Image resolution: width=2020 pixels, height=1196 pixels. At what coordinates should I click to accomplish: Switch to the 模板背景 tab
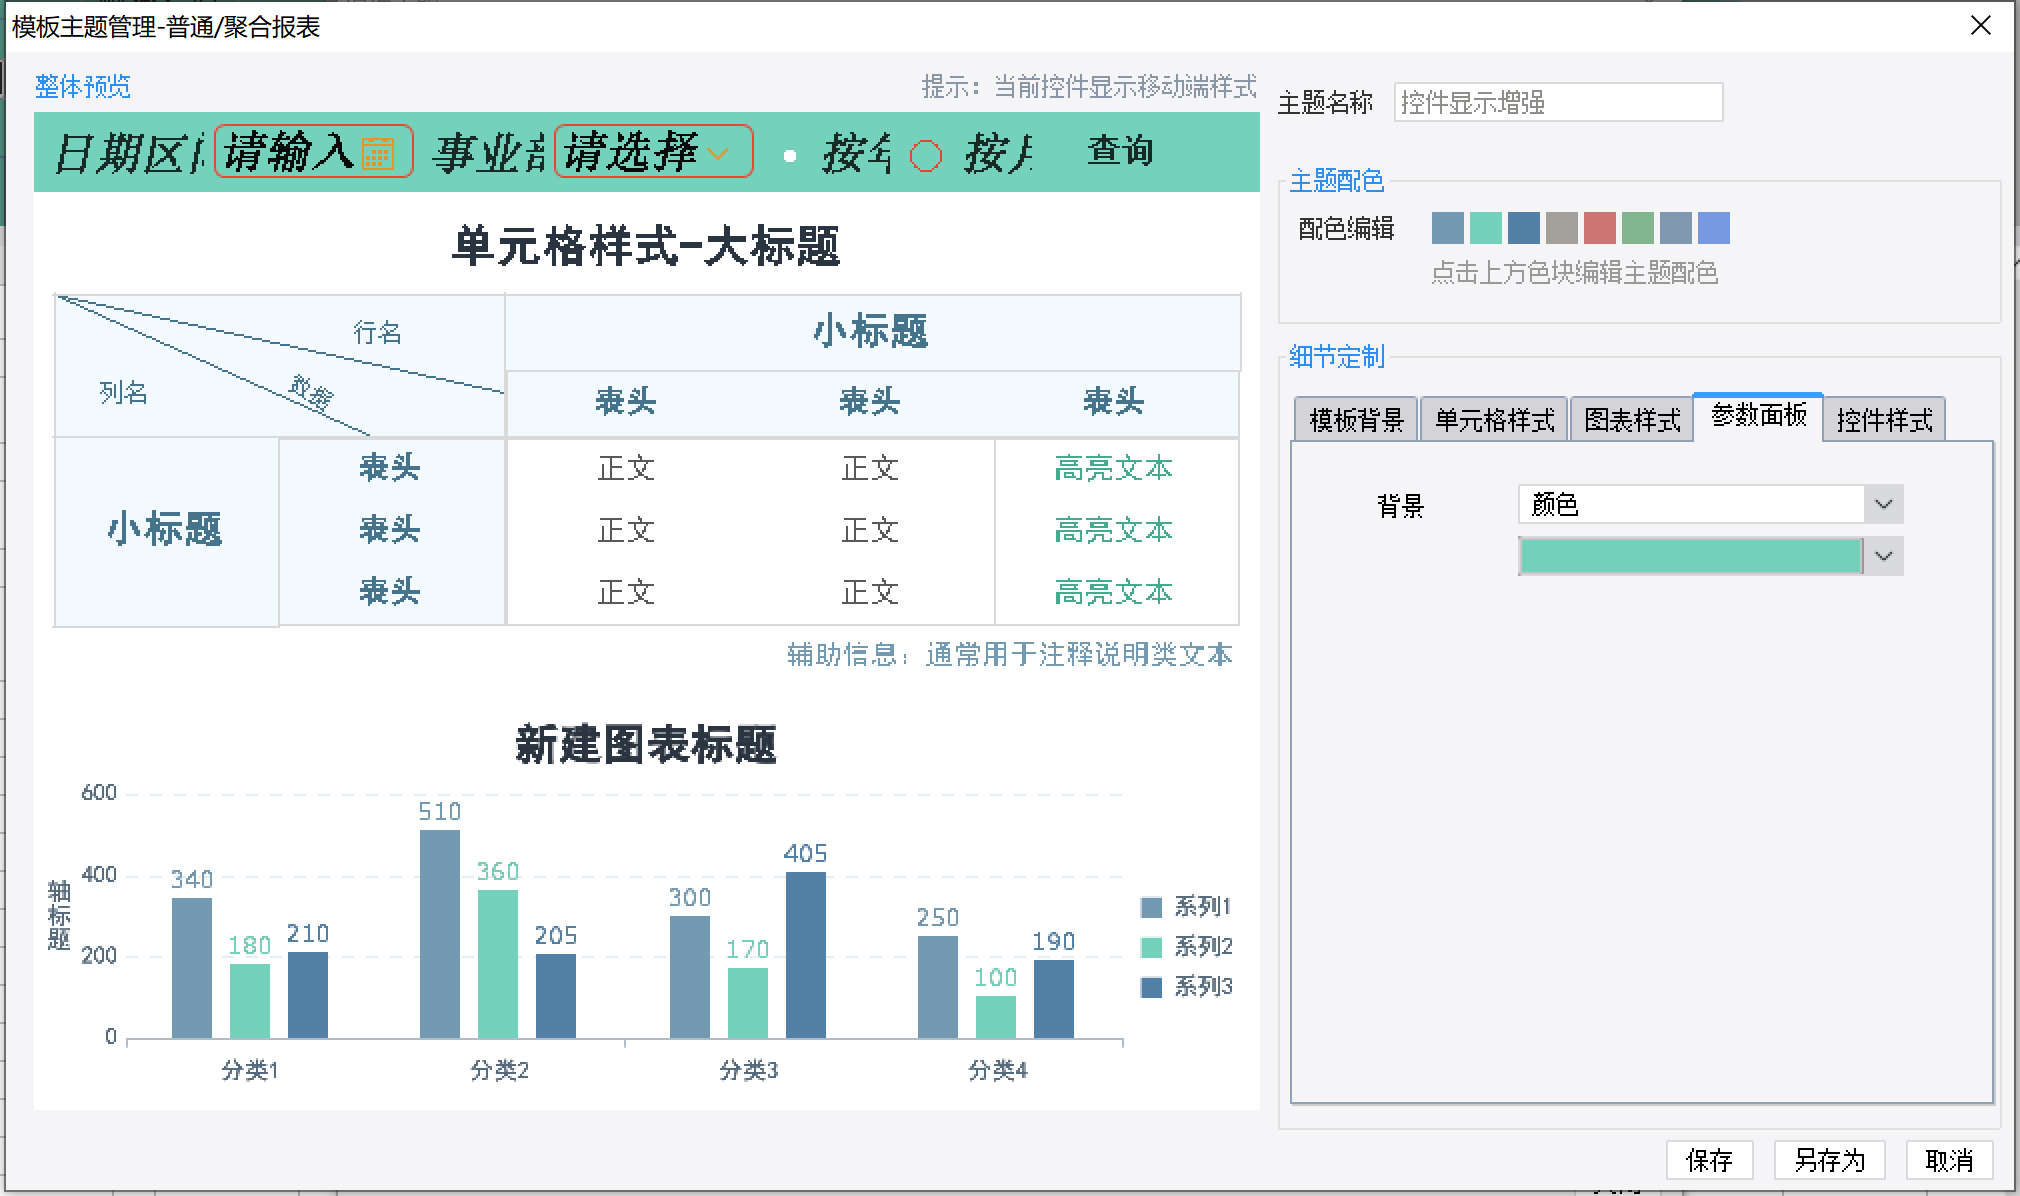pyautogui.click(x=1356, y=420)
